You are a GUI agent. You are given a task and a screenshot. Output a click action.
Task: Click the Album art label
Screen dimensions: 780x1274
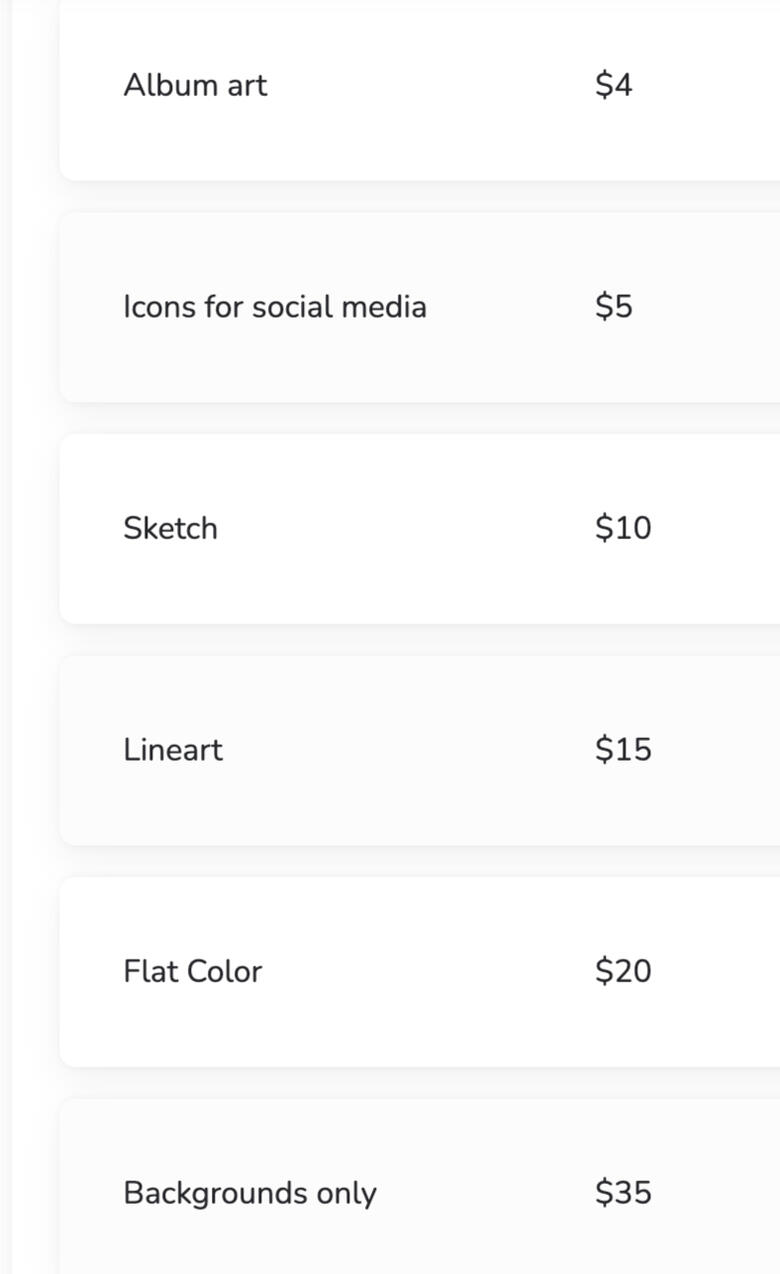tap(195, 85)
